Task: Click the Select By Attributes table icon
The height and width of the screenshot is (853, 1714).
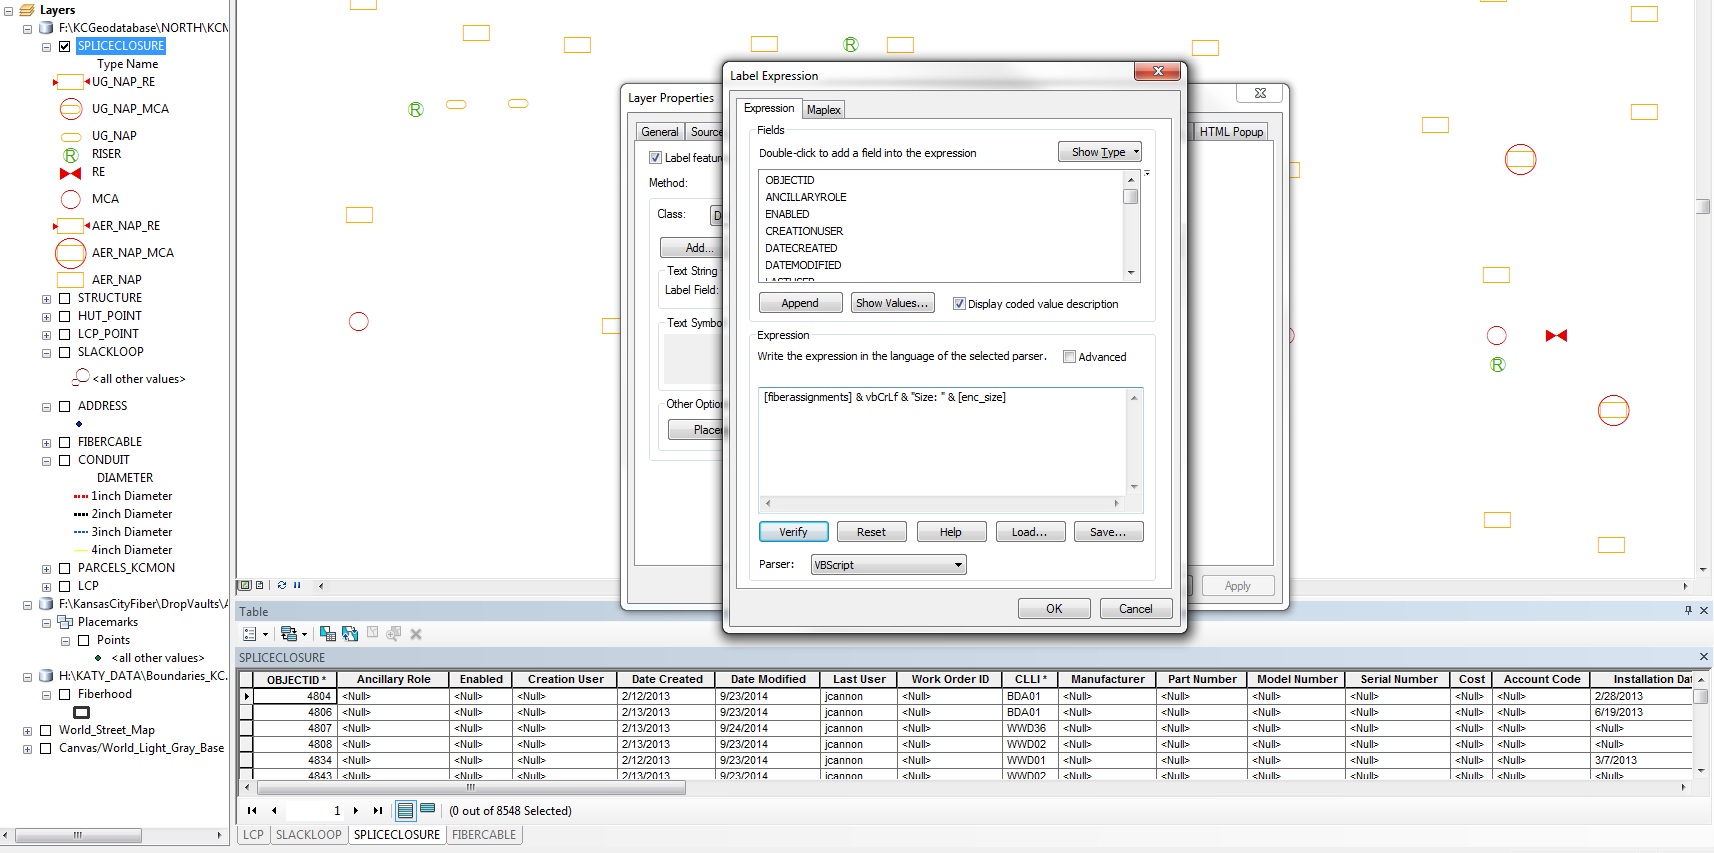Action: pyautogui.click(x=328, y=634)
